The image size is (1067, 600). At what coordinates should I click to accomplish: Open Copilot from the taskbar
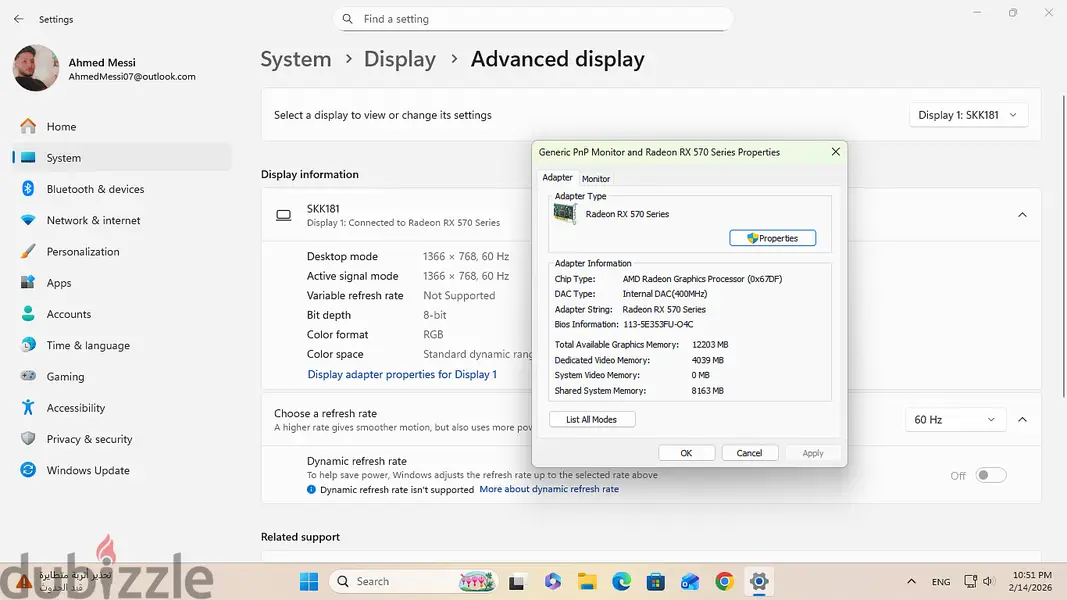point(553,582)
